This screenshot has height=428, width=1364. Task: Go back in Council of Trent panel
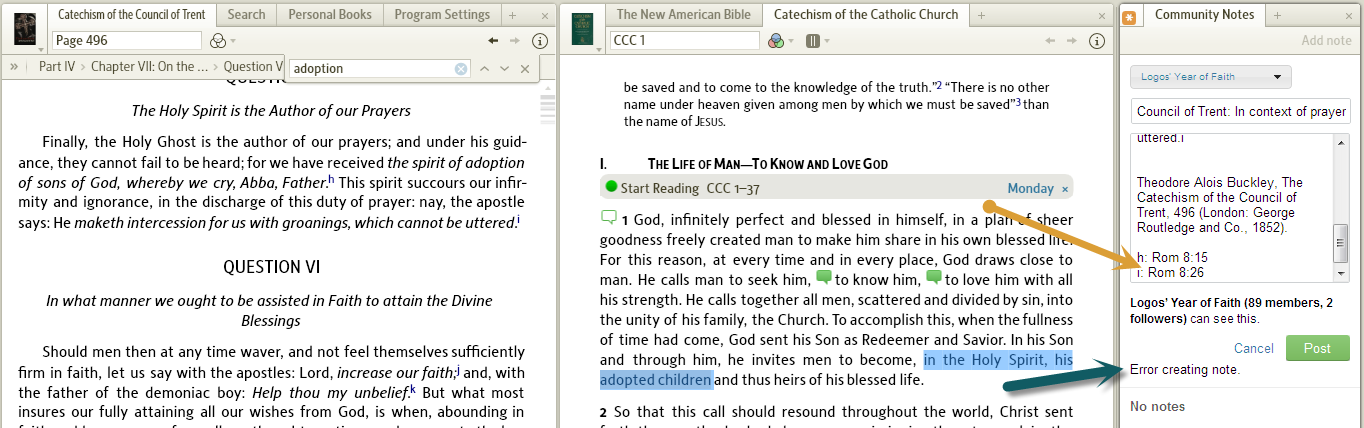click(x=492, y=41)
